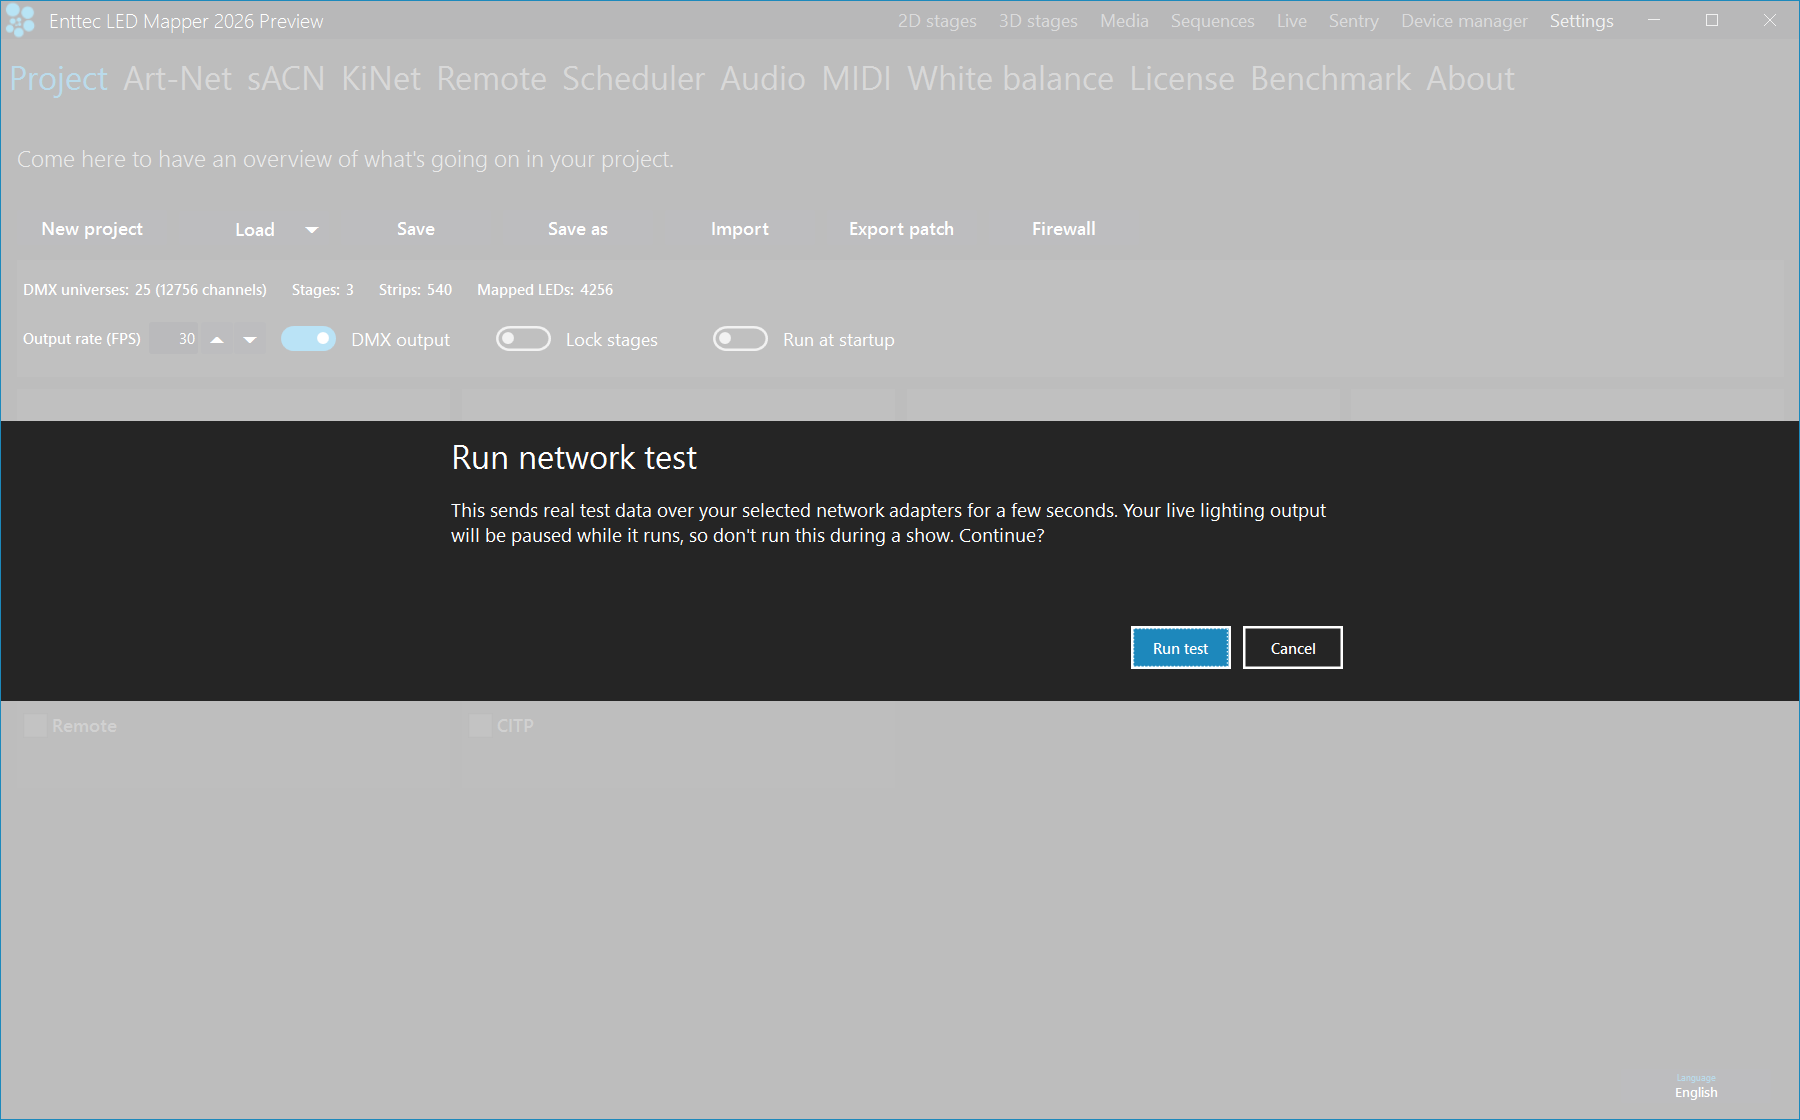Open the 2D stages section
Viewport: 1800px width, 1120px height.
[937, 21]
